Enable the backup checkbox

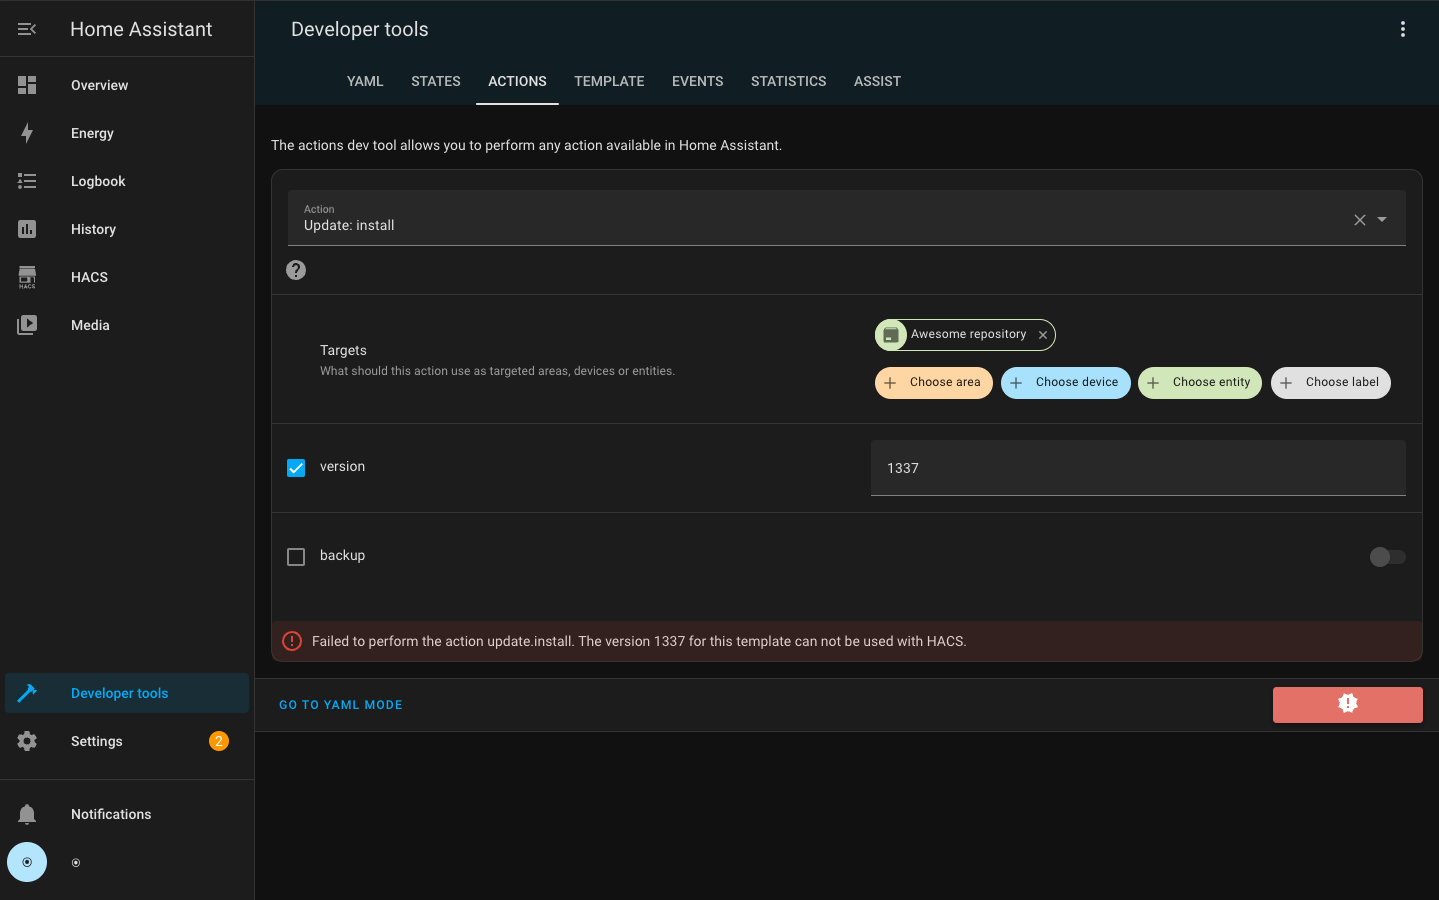[296, 557]
